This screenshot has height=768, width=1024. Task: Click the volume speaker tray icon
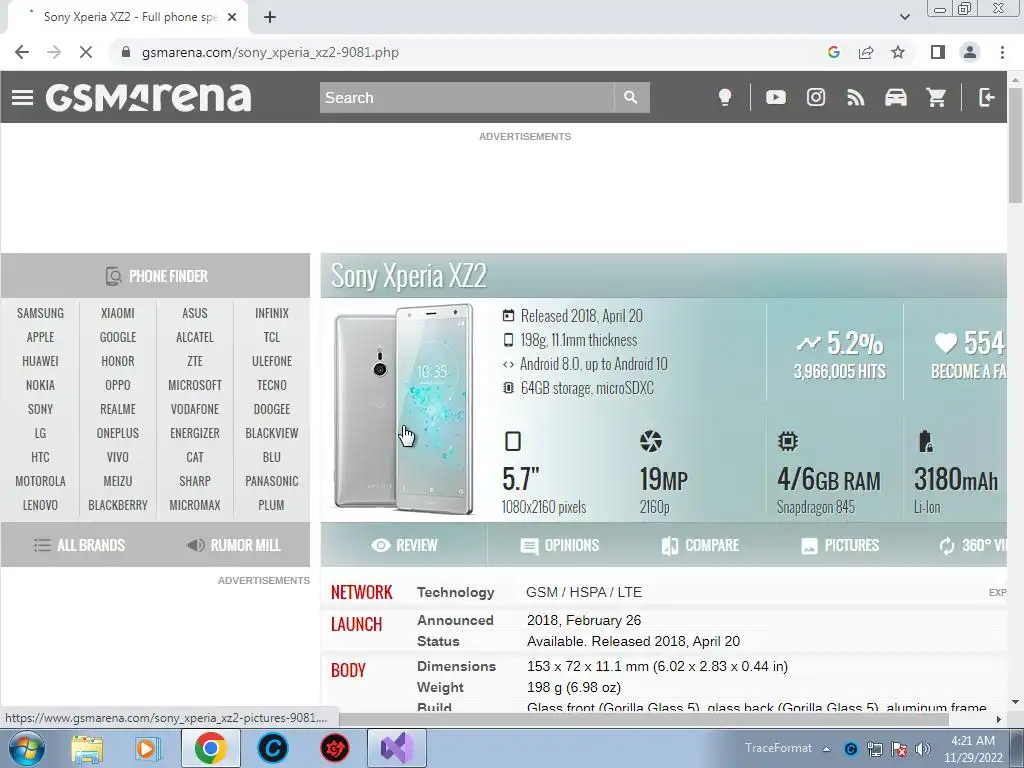pos(922,749)
